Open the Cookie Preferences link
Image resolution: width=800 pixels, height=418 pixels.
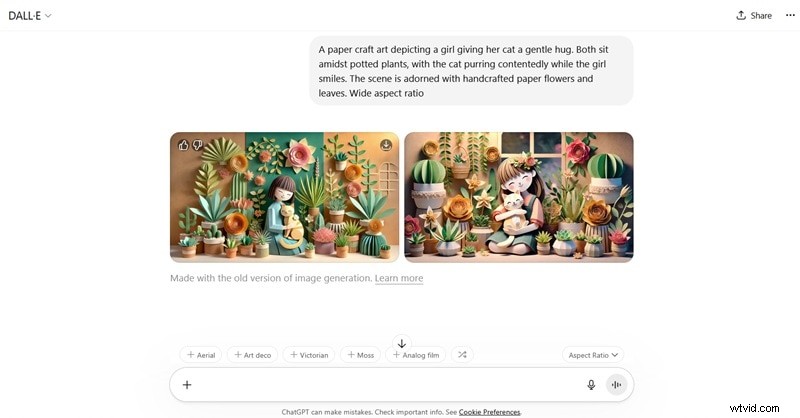point(489,412)
